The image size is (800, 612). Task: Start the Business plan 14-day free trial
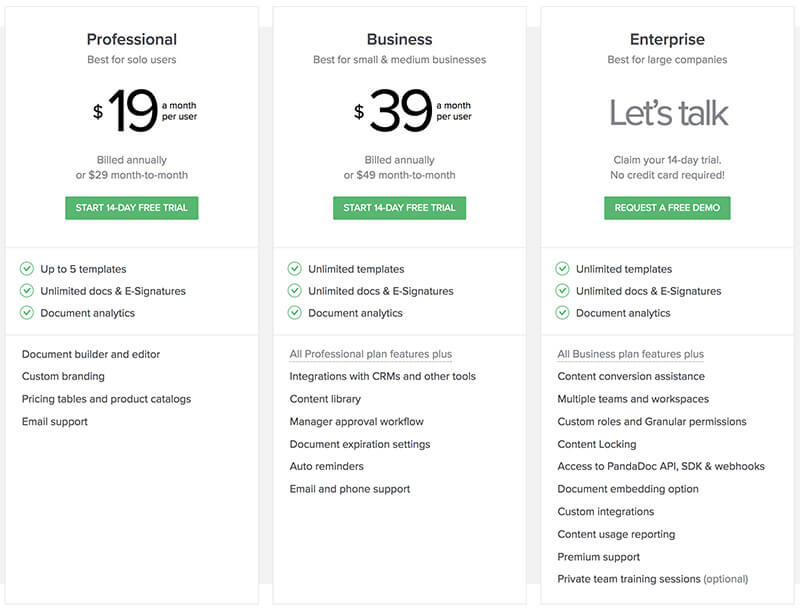click(399, 208)
